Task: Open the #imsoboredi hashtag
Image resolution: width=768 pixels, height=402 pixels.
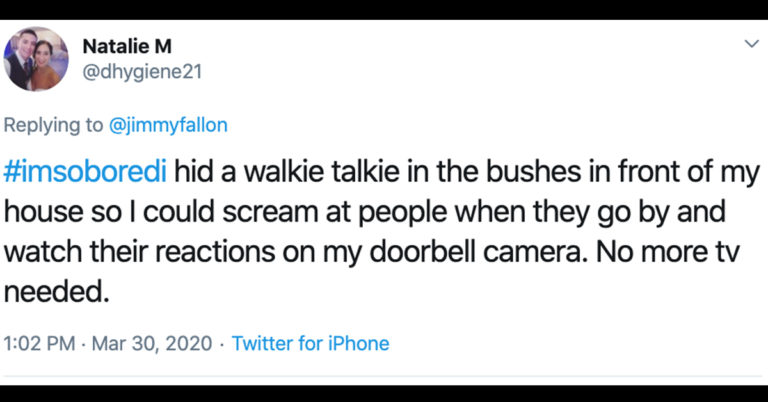Action: point(87,170)
